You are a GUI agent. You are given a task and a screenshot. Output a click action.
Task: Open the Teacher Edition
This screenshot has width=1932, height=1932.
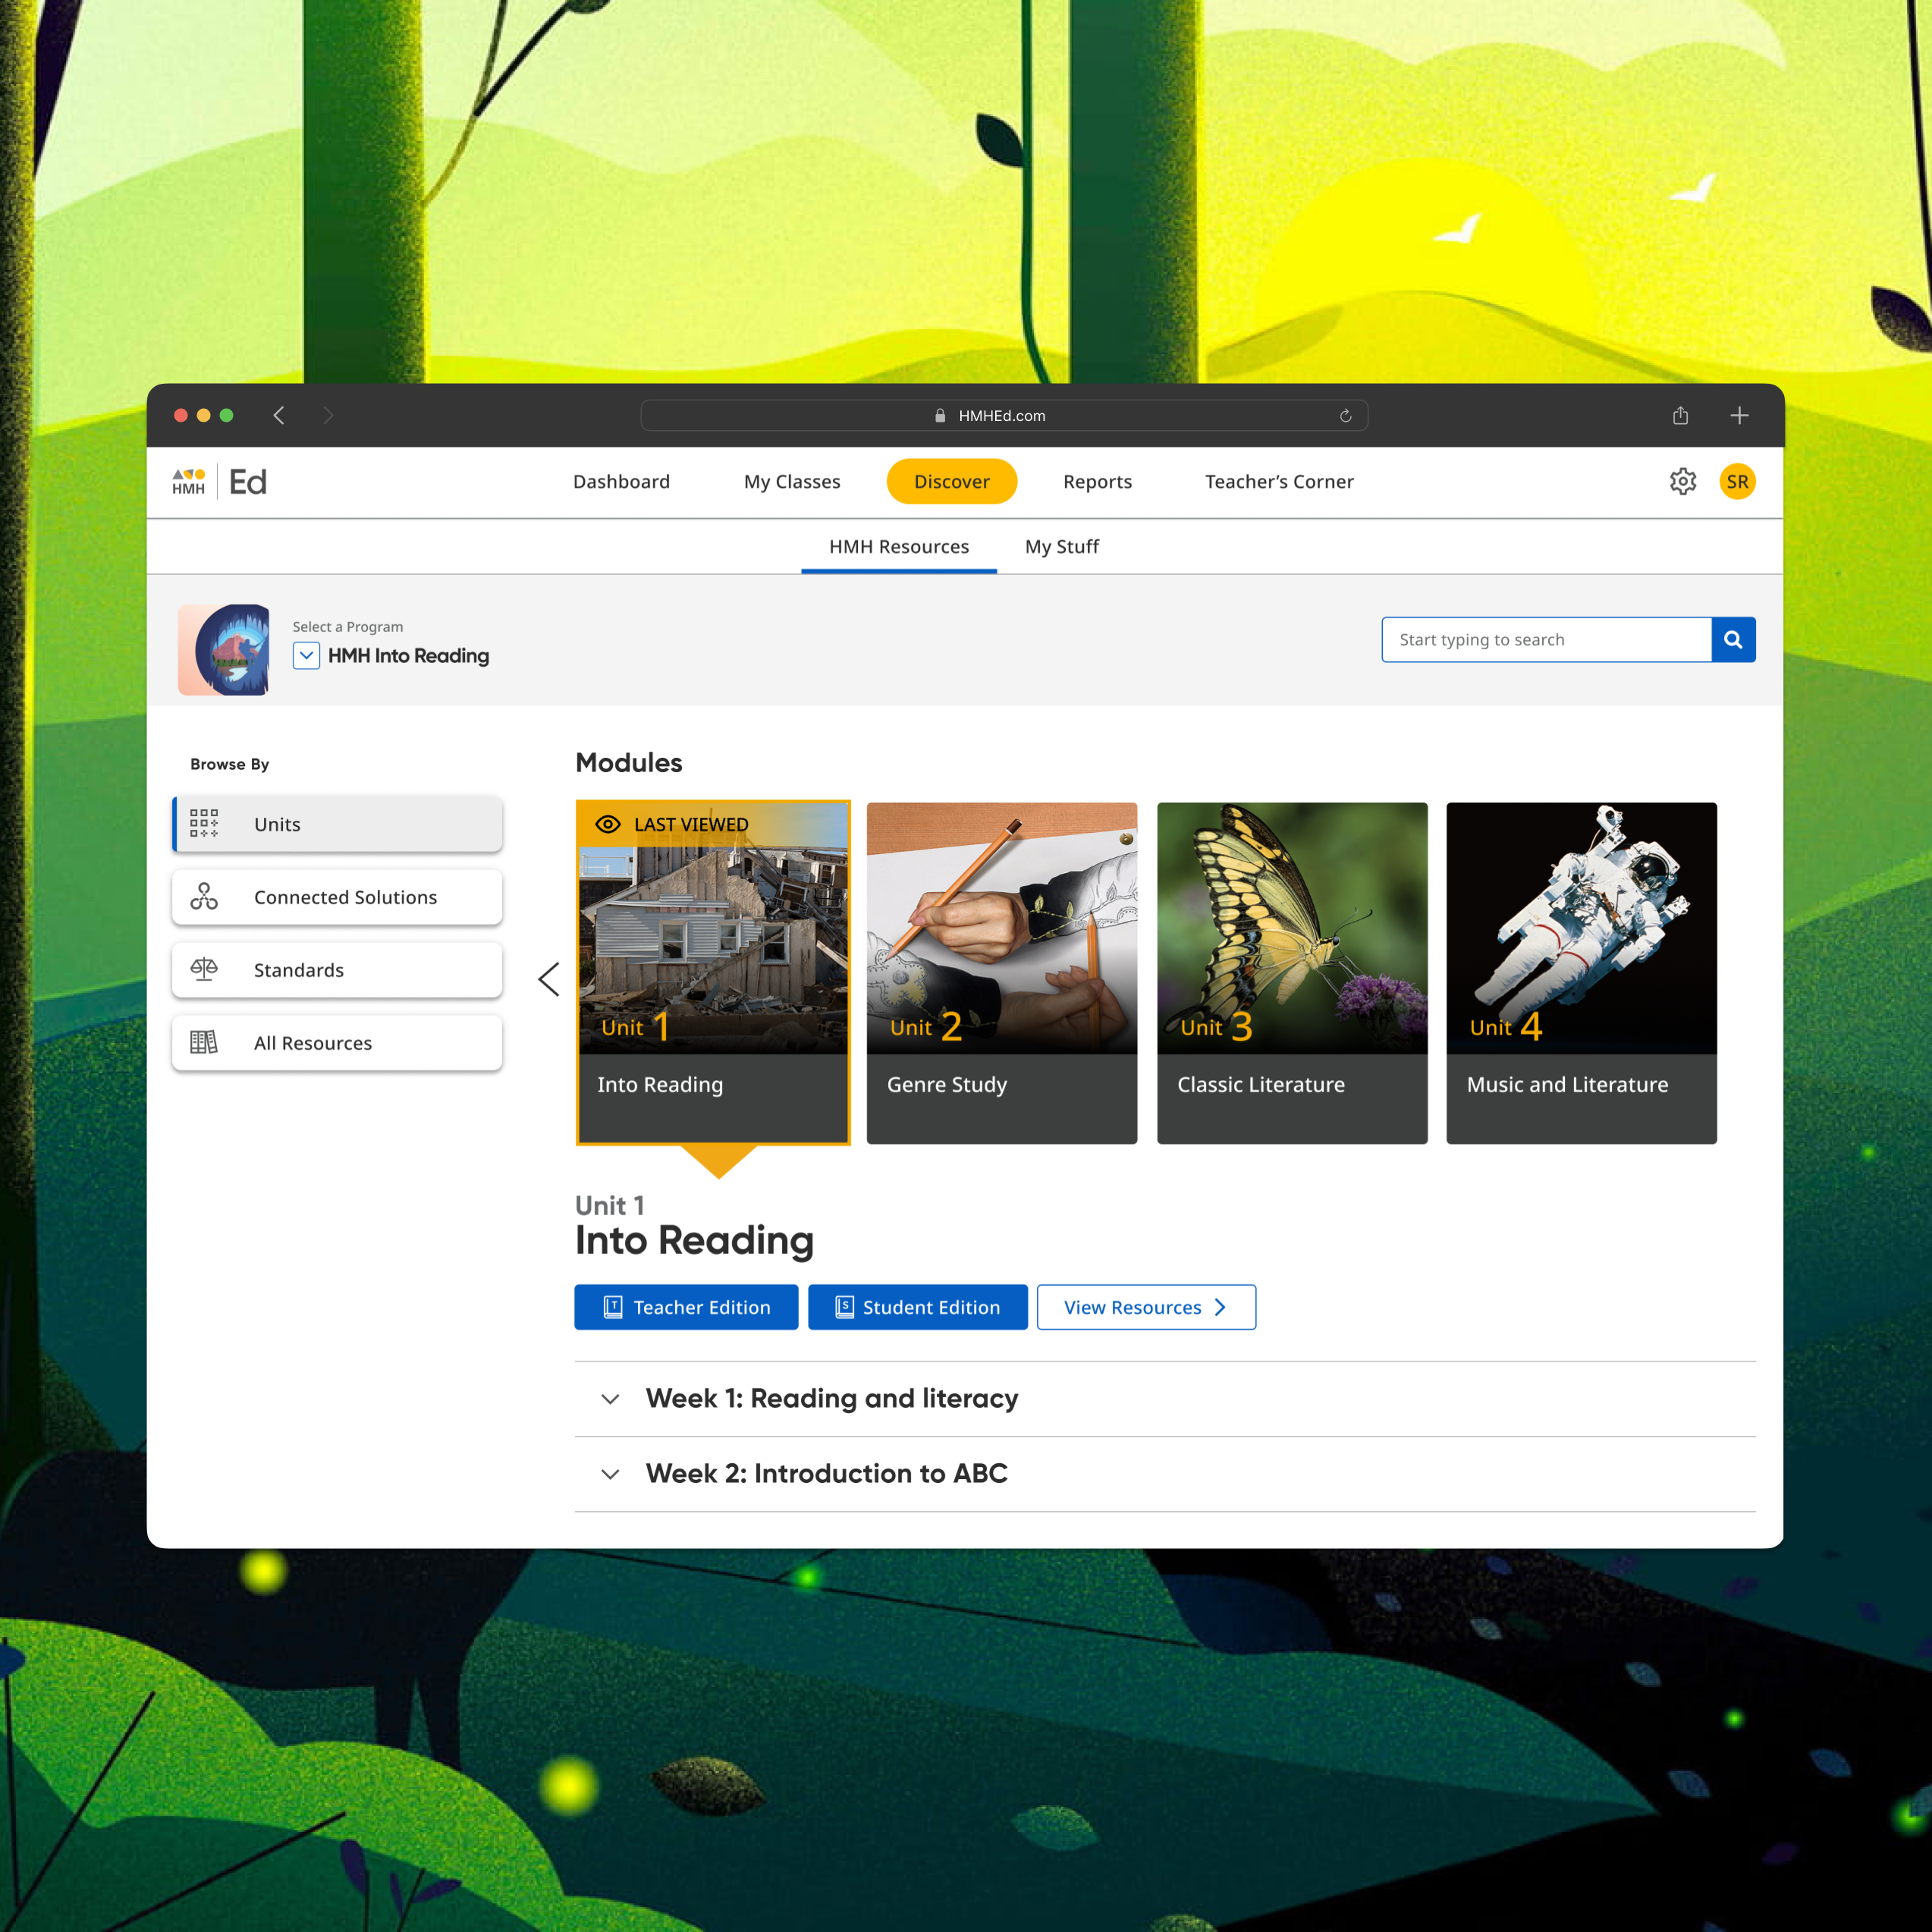coord(686,1307)
